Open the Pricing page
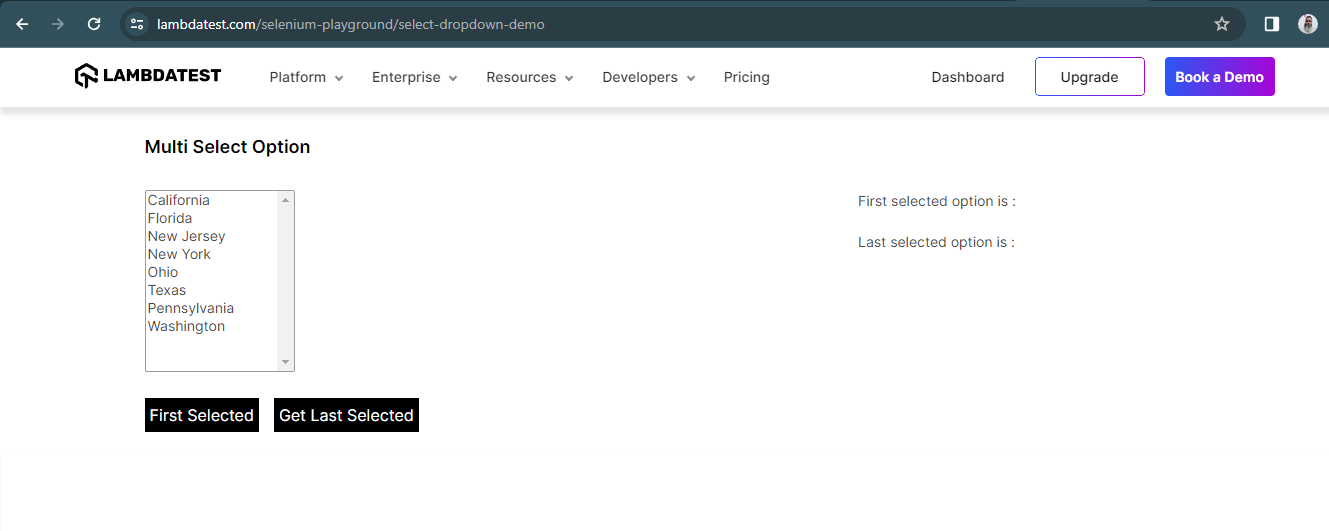 747,77
